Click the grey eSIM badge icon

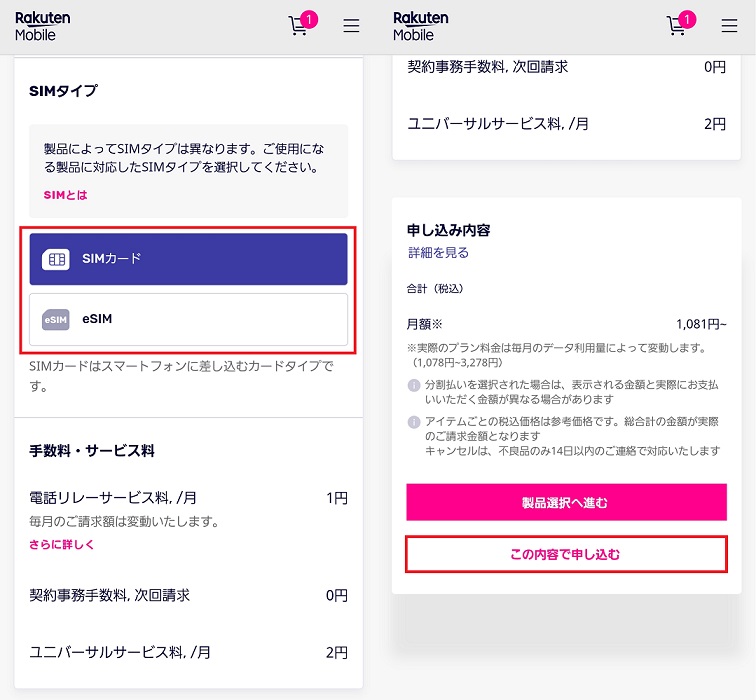(x=56, y=320)
